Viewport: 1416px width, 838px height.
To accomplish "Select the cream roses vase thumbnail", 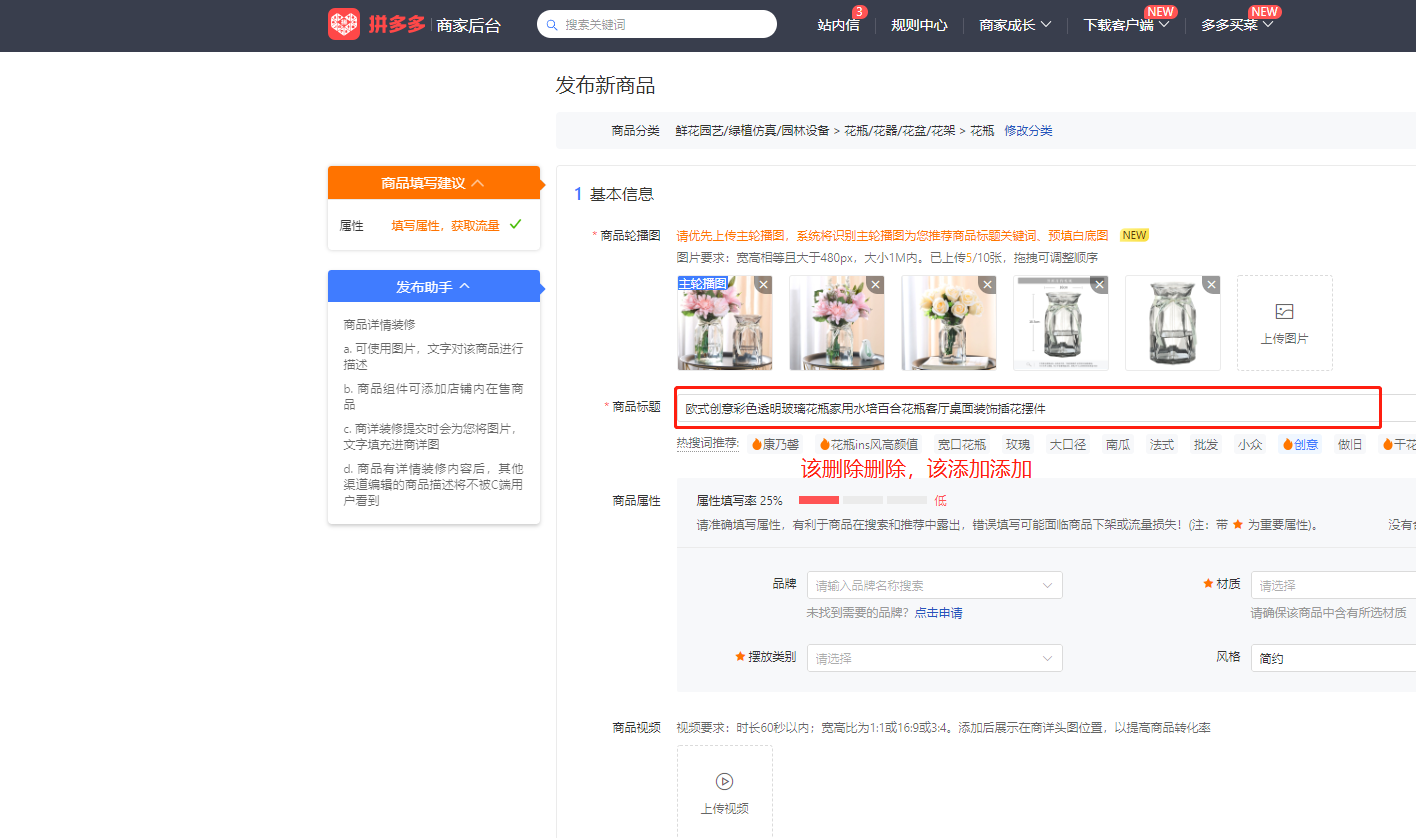I will tap(949, 323).
